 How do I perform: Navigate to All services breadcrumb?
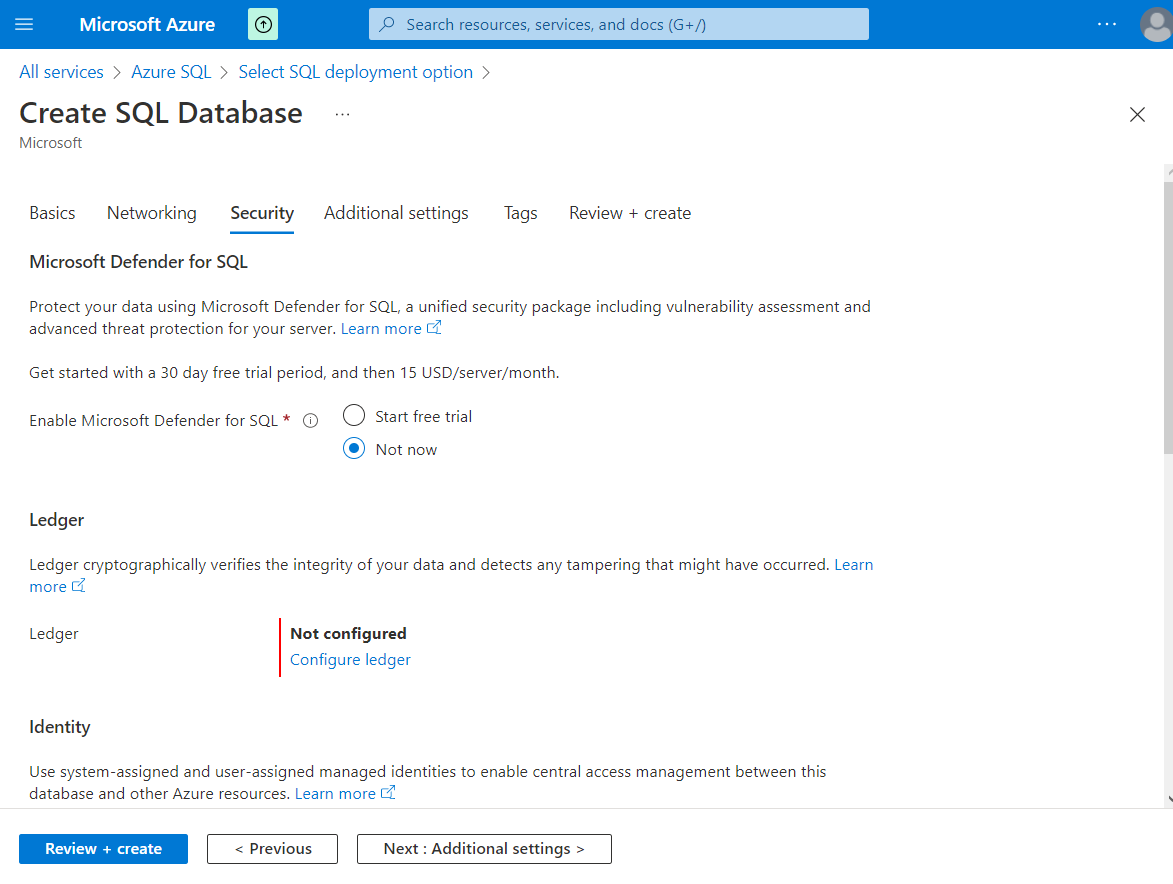61,72
